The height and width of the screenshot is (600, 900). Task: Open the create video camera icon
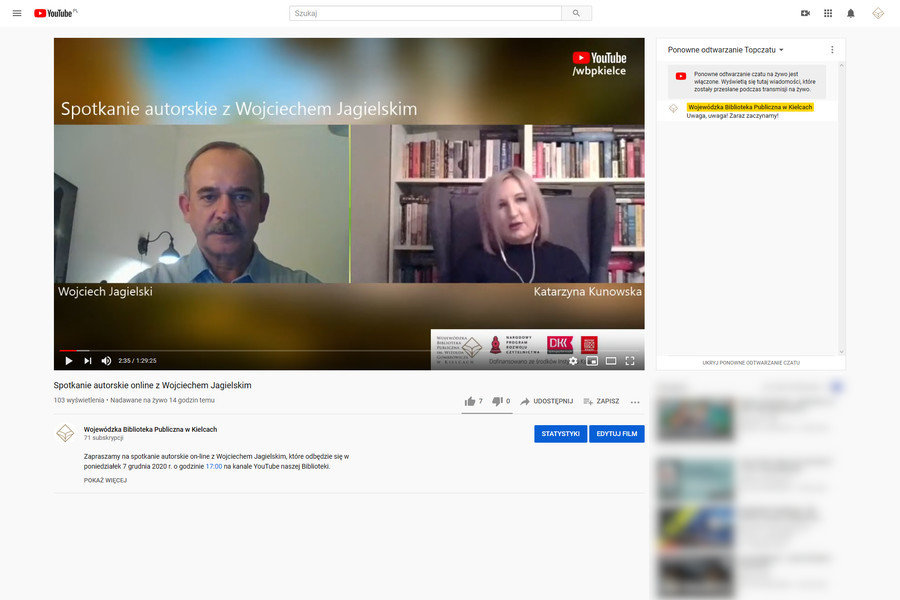(x=805, y=13)
